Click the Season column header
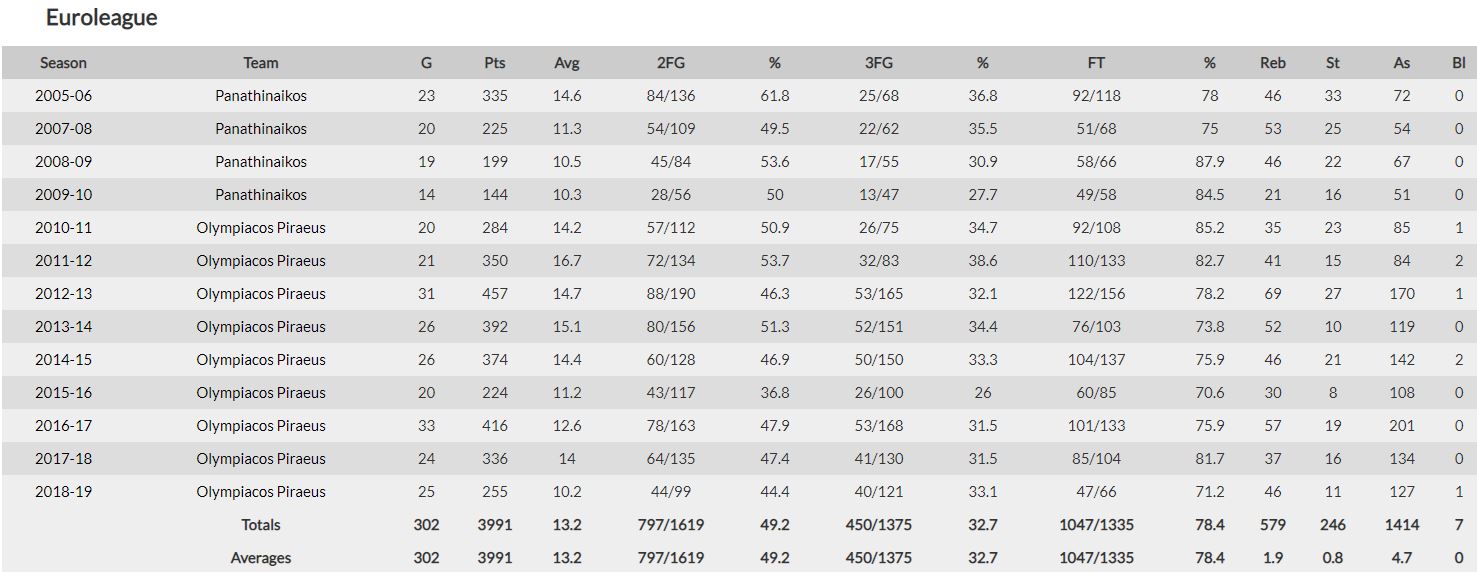Screen dimensions: 1477x572 point(63,63)
